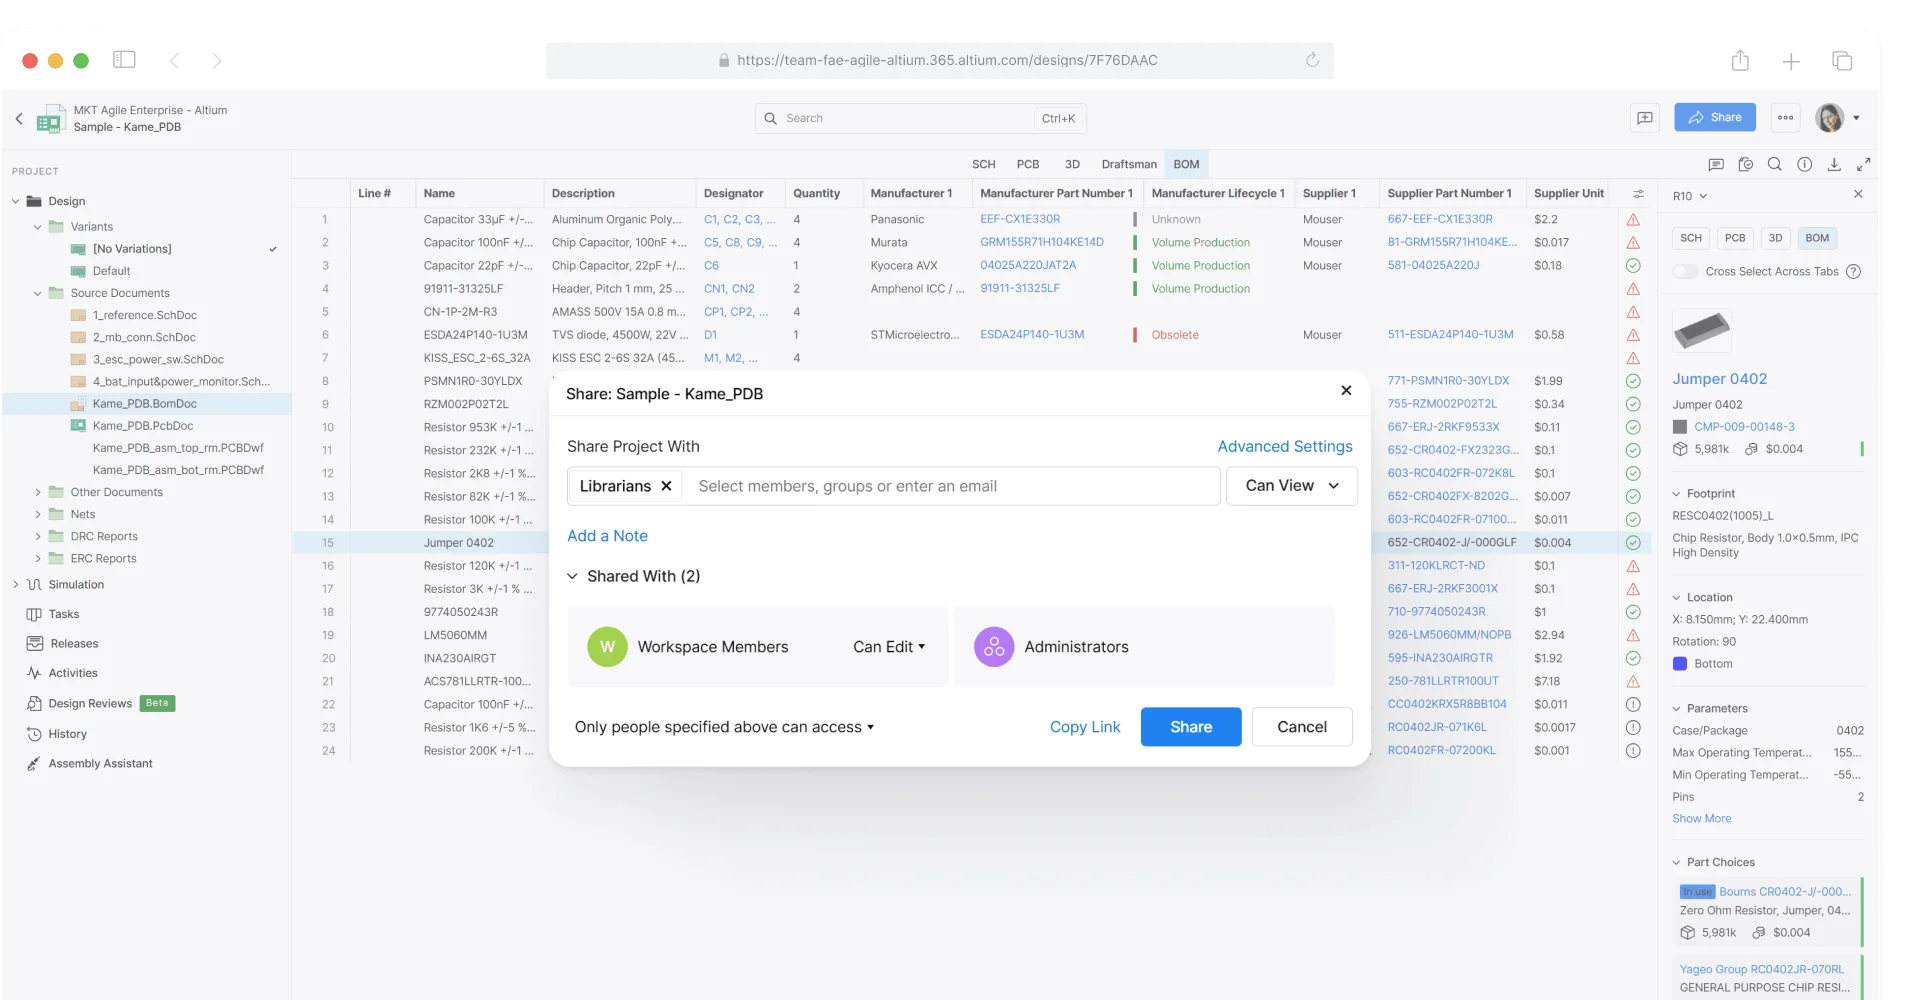Click the comment icon in the BOM toolbar
The height and width of the screenshot is (1000, 1920).
click(1716, 165)
